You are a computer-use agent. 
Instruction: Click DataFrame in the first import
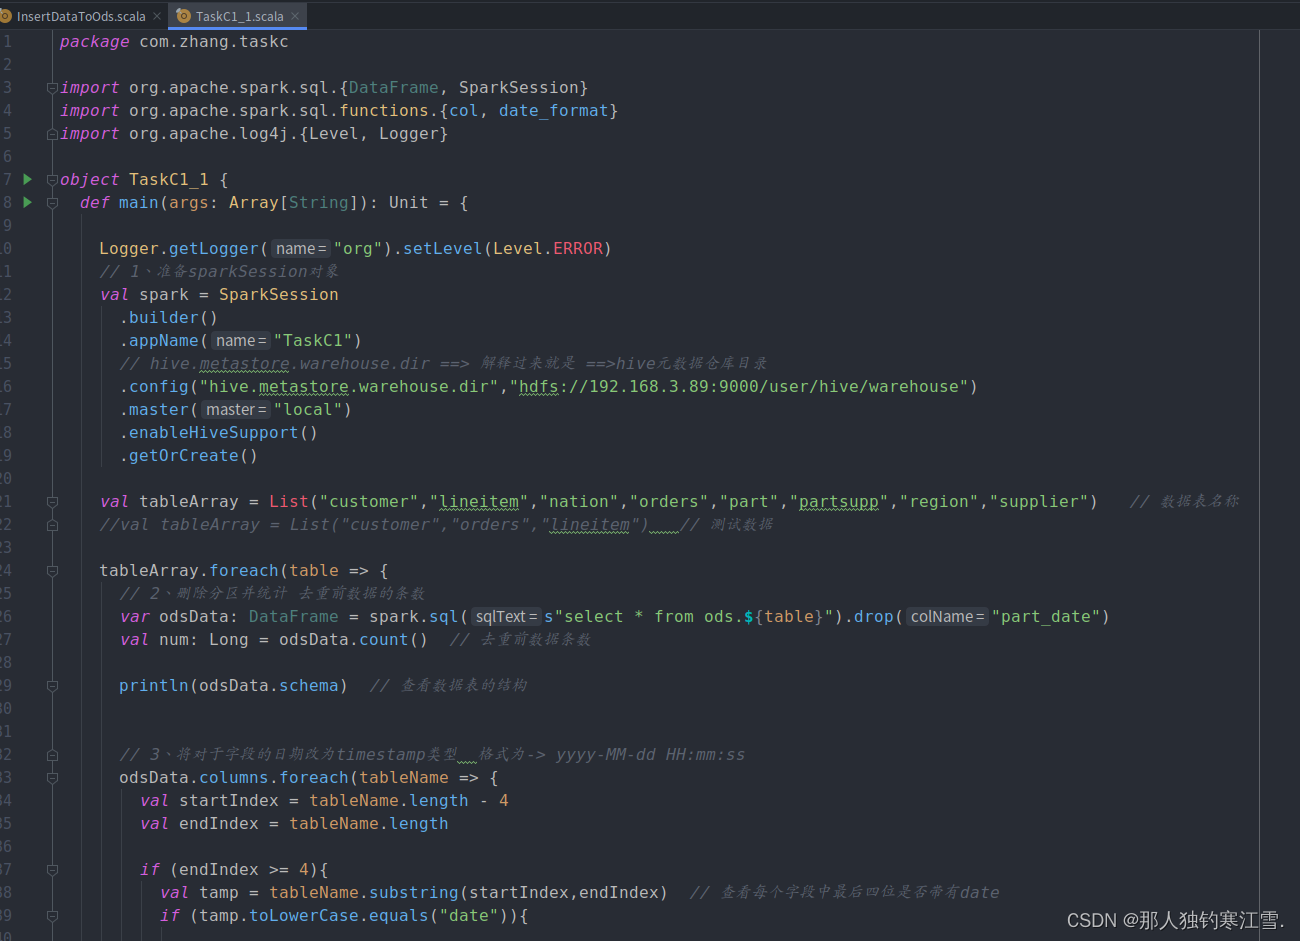coord(394,88)
